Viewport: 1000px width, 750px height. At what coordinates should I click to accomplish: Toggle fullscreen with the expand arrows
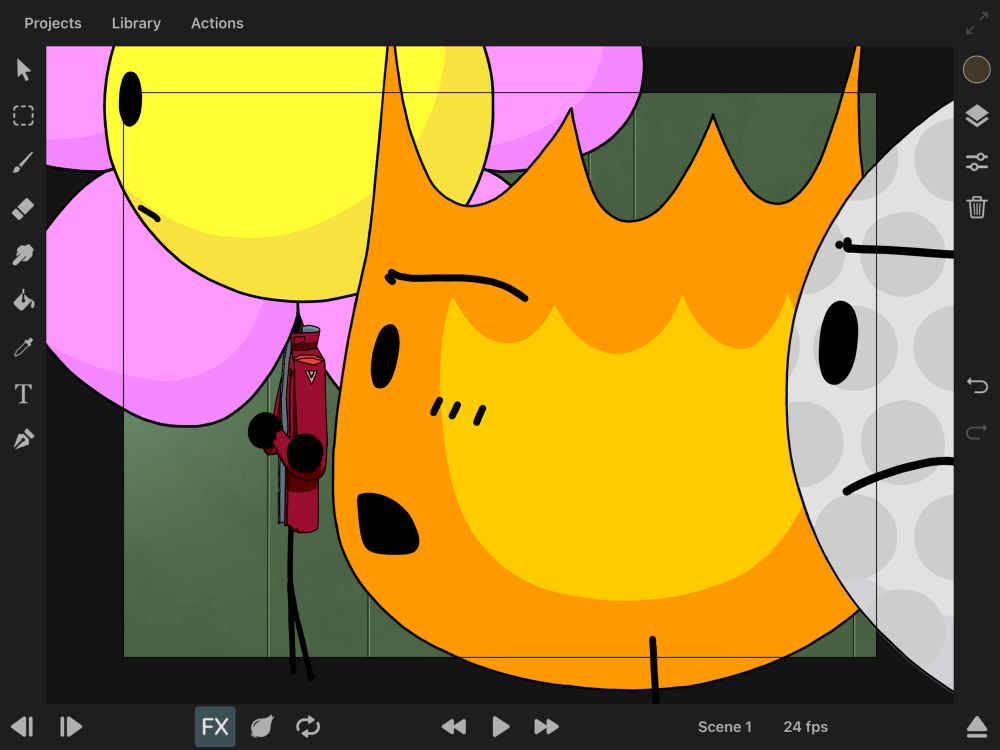click(976, 23)
